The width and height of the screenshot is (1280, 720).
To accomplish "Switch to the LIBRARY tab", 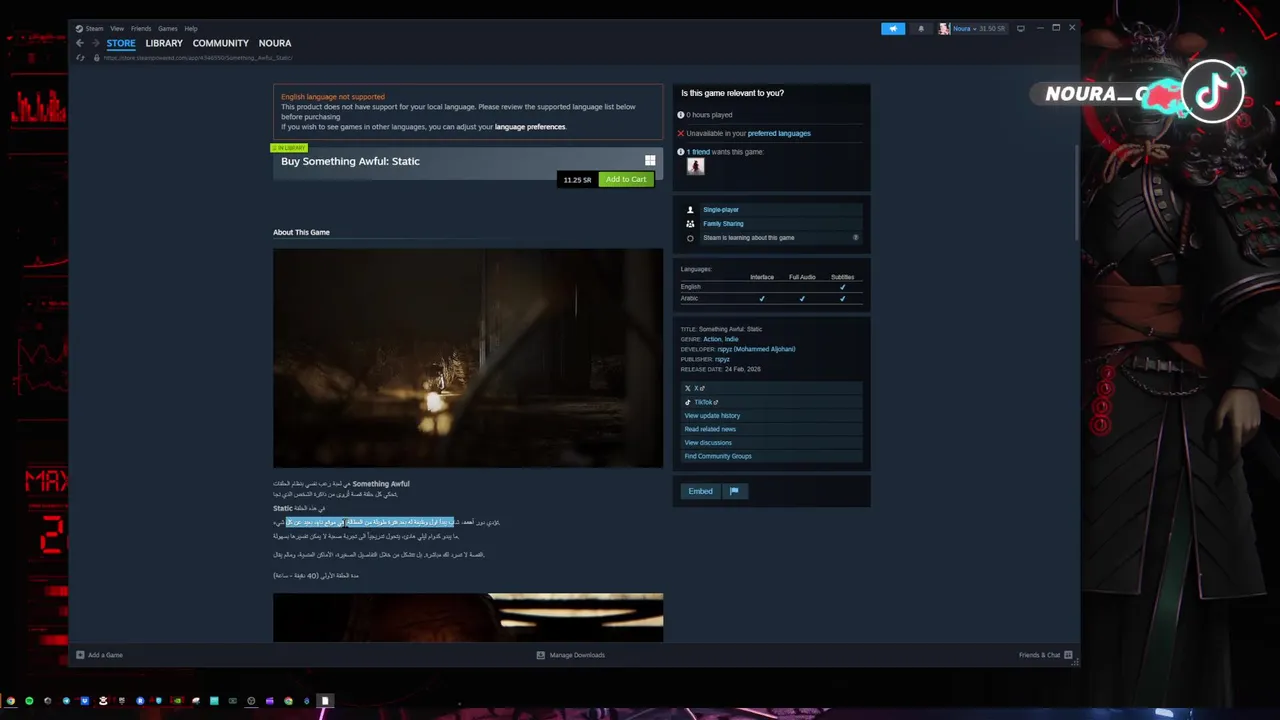I will [x=164, y=43].
